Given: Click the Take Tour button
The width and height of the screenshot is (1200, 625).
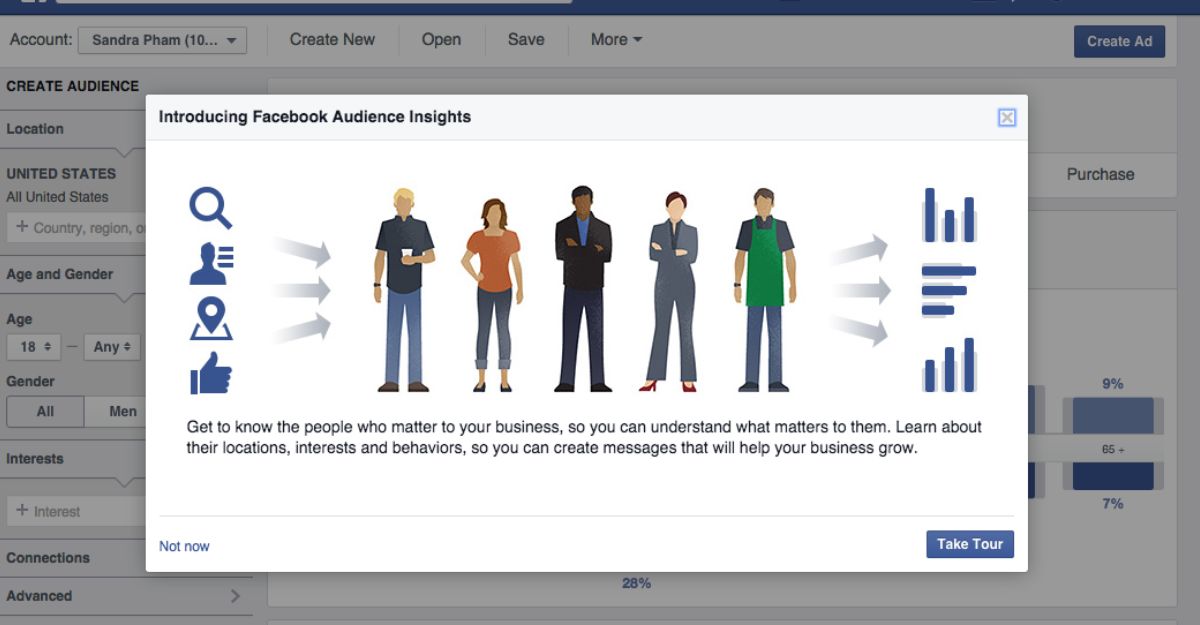Looking at the screenshot, I should click(x=970, y=544).
